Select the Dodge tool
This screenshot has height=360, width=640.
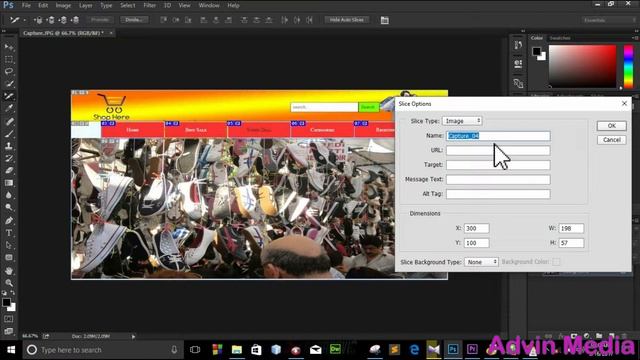click(x=9, y=207)
